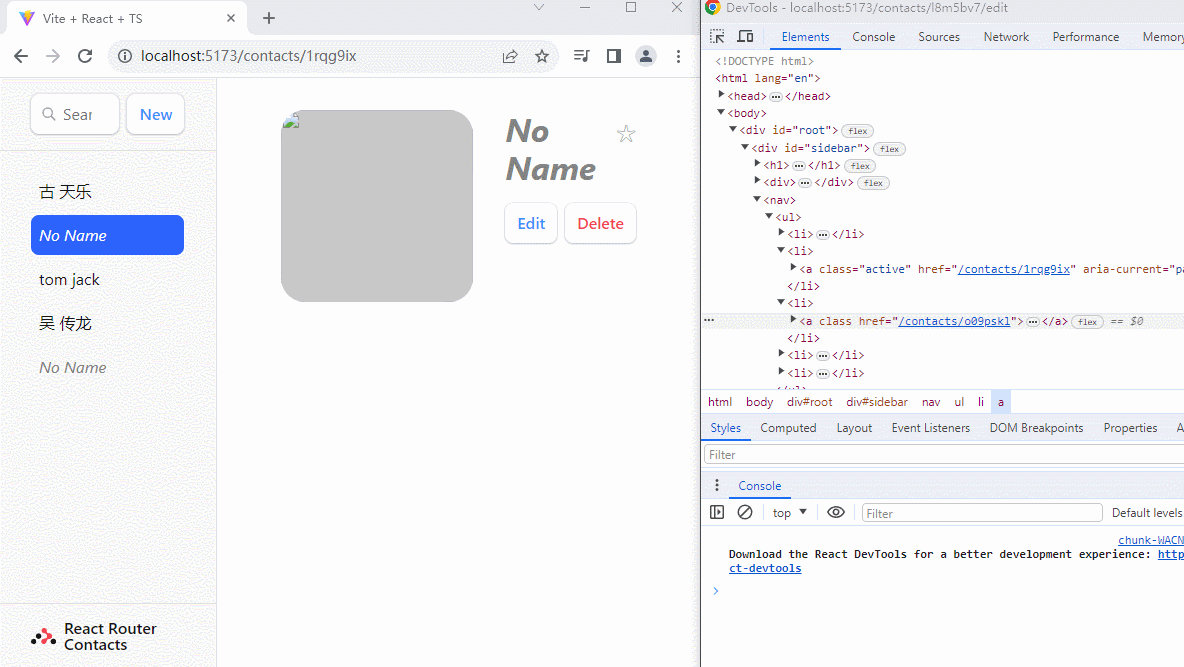Open the Computed styles tab
Image resolution: width=1184 pixels, height=667 pixels.
[x=788, y=428]
